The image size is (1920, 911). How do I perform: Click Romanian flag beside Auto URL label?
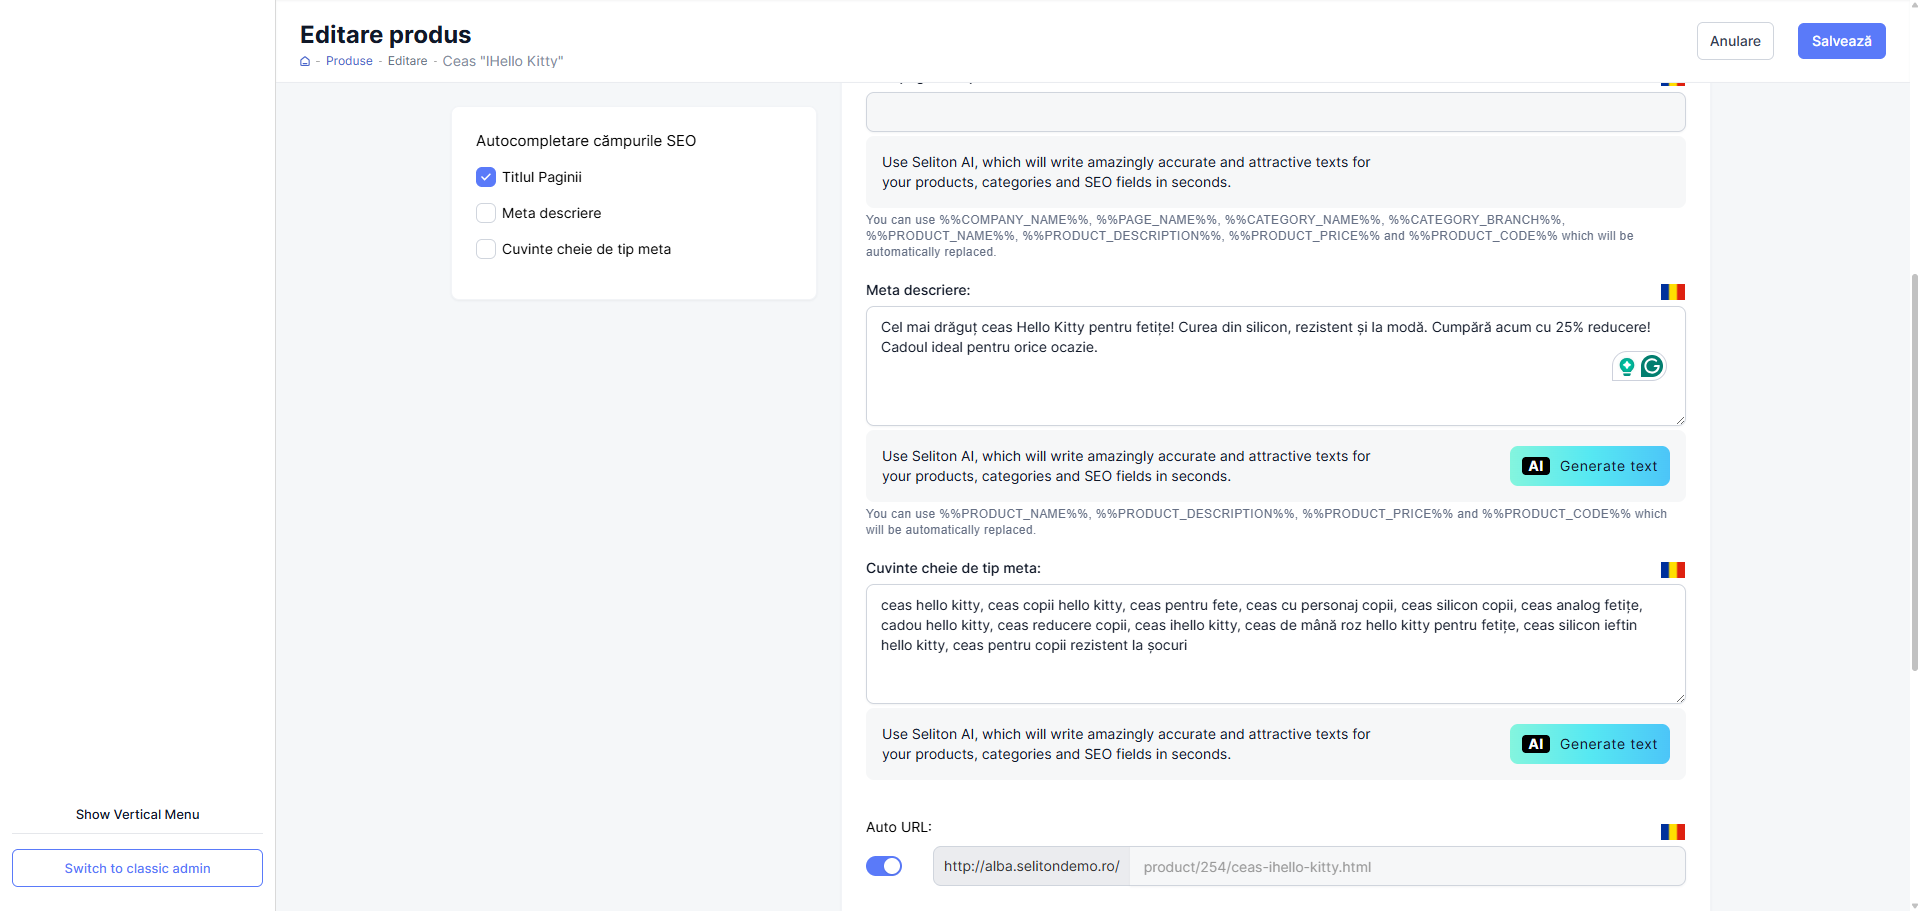click(1672, 832)
